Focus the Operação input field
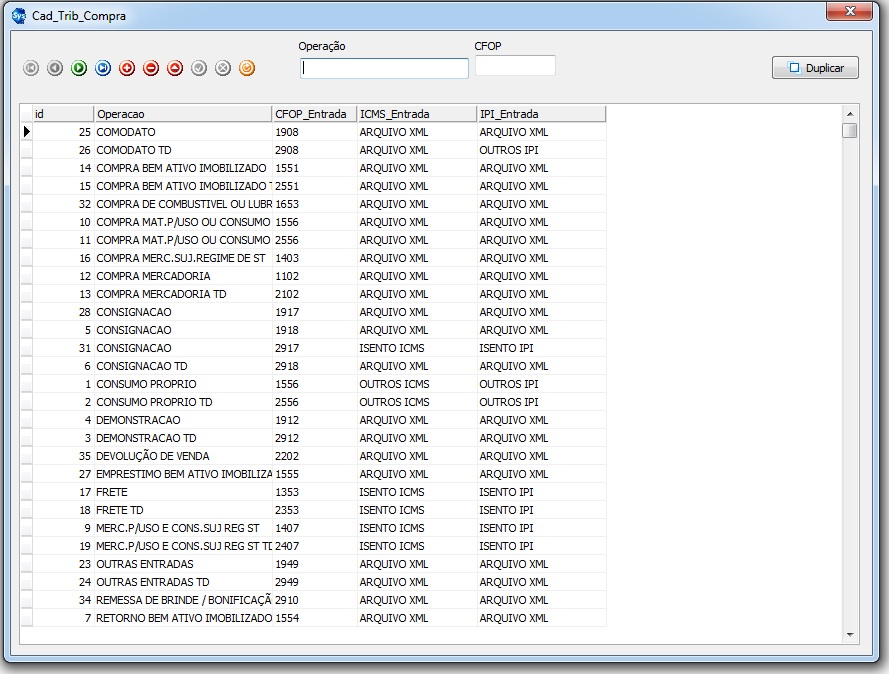The width and height of the screenshot is (889, 674). 384,68
